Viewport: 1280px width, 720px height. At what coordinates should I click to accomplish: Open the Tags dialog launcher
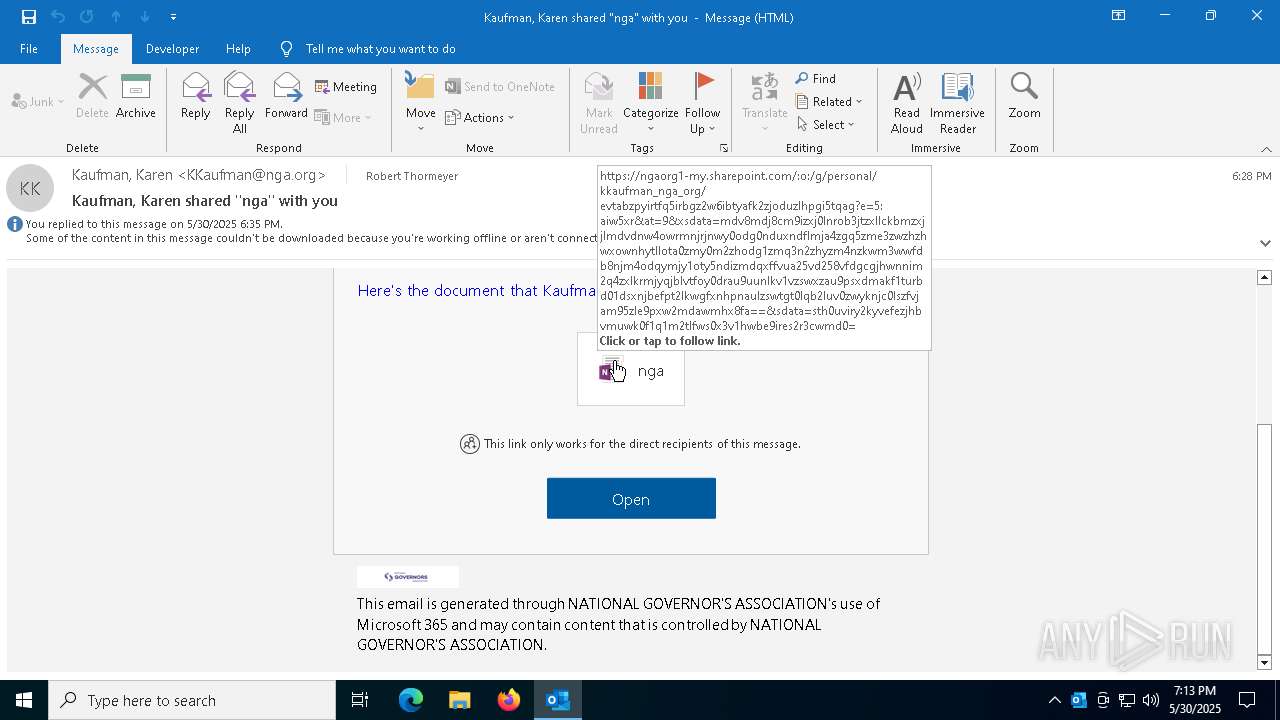point(723,148)
